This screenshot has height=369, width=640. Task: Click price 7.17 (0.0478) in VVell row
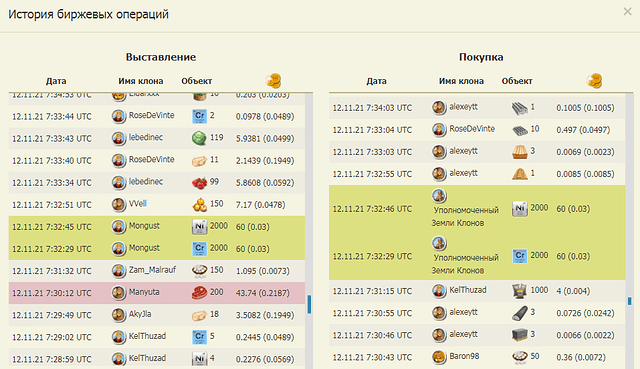(260, 205)
